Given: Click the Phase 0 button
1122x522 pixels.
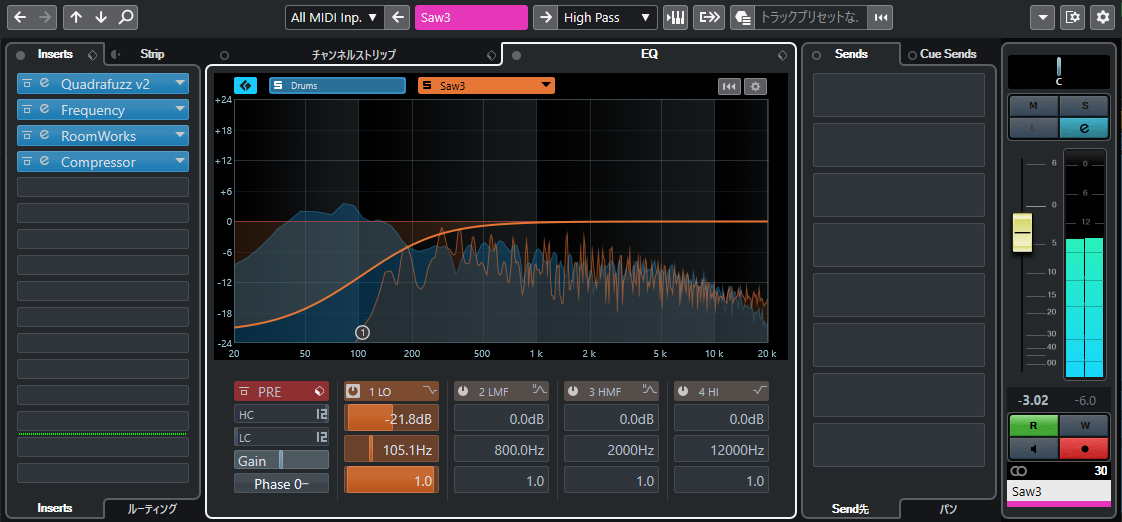Looking at the screenshot, I should pyautogui.click(x=281, y=484).
